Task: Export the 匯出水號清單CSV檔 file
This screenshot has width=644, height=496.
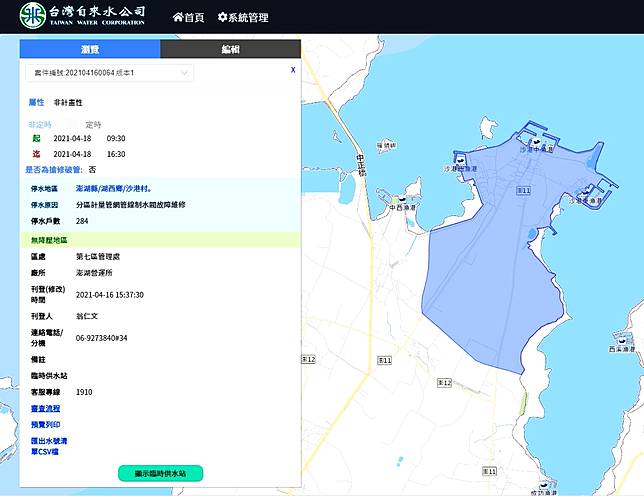Action: (x=48, y=445)
